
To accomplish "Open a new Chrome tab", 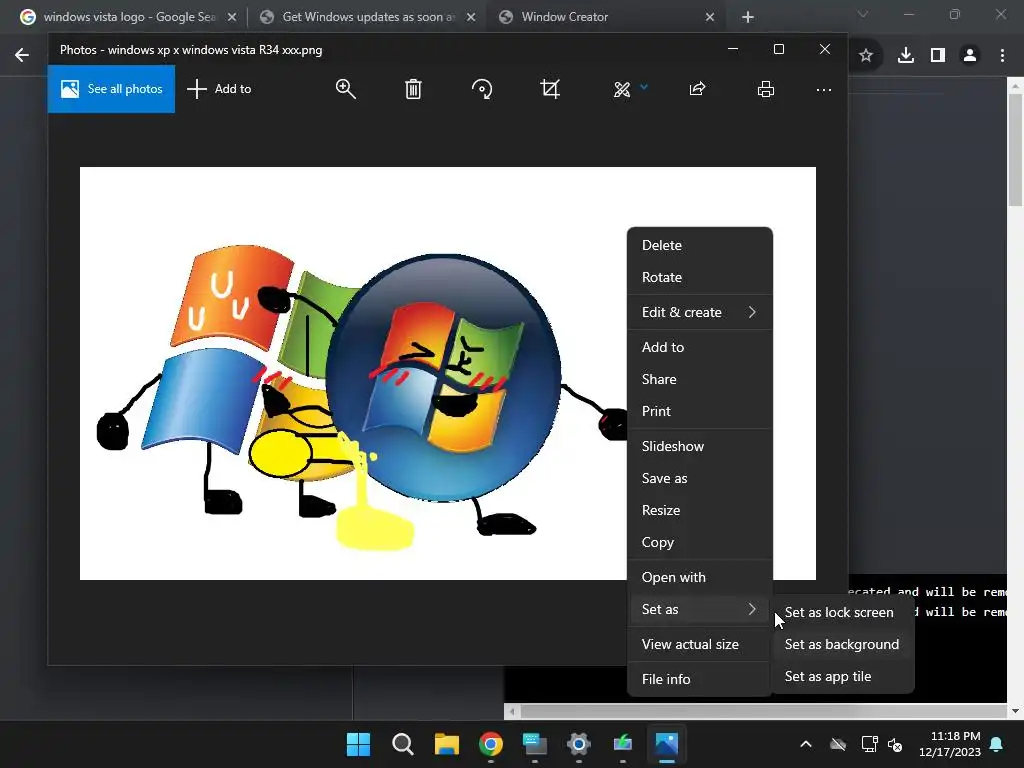I will click(748, 18).
